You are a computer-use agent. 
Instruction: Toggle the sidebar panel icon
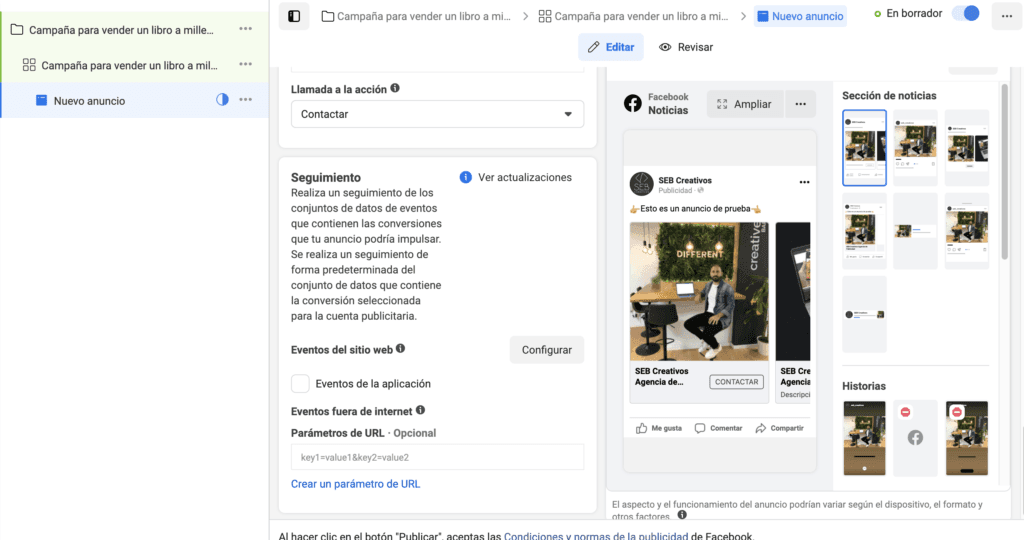294,16
